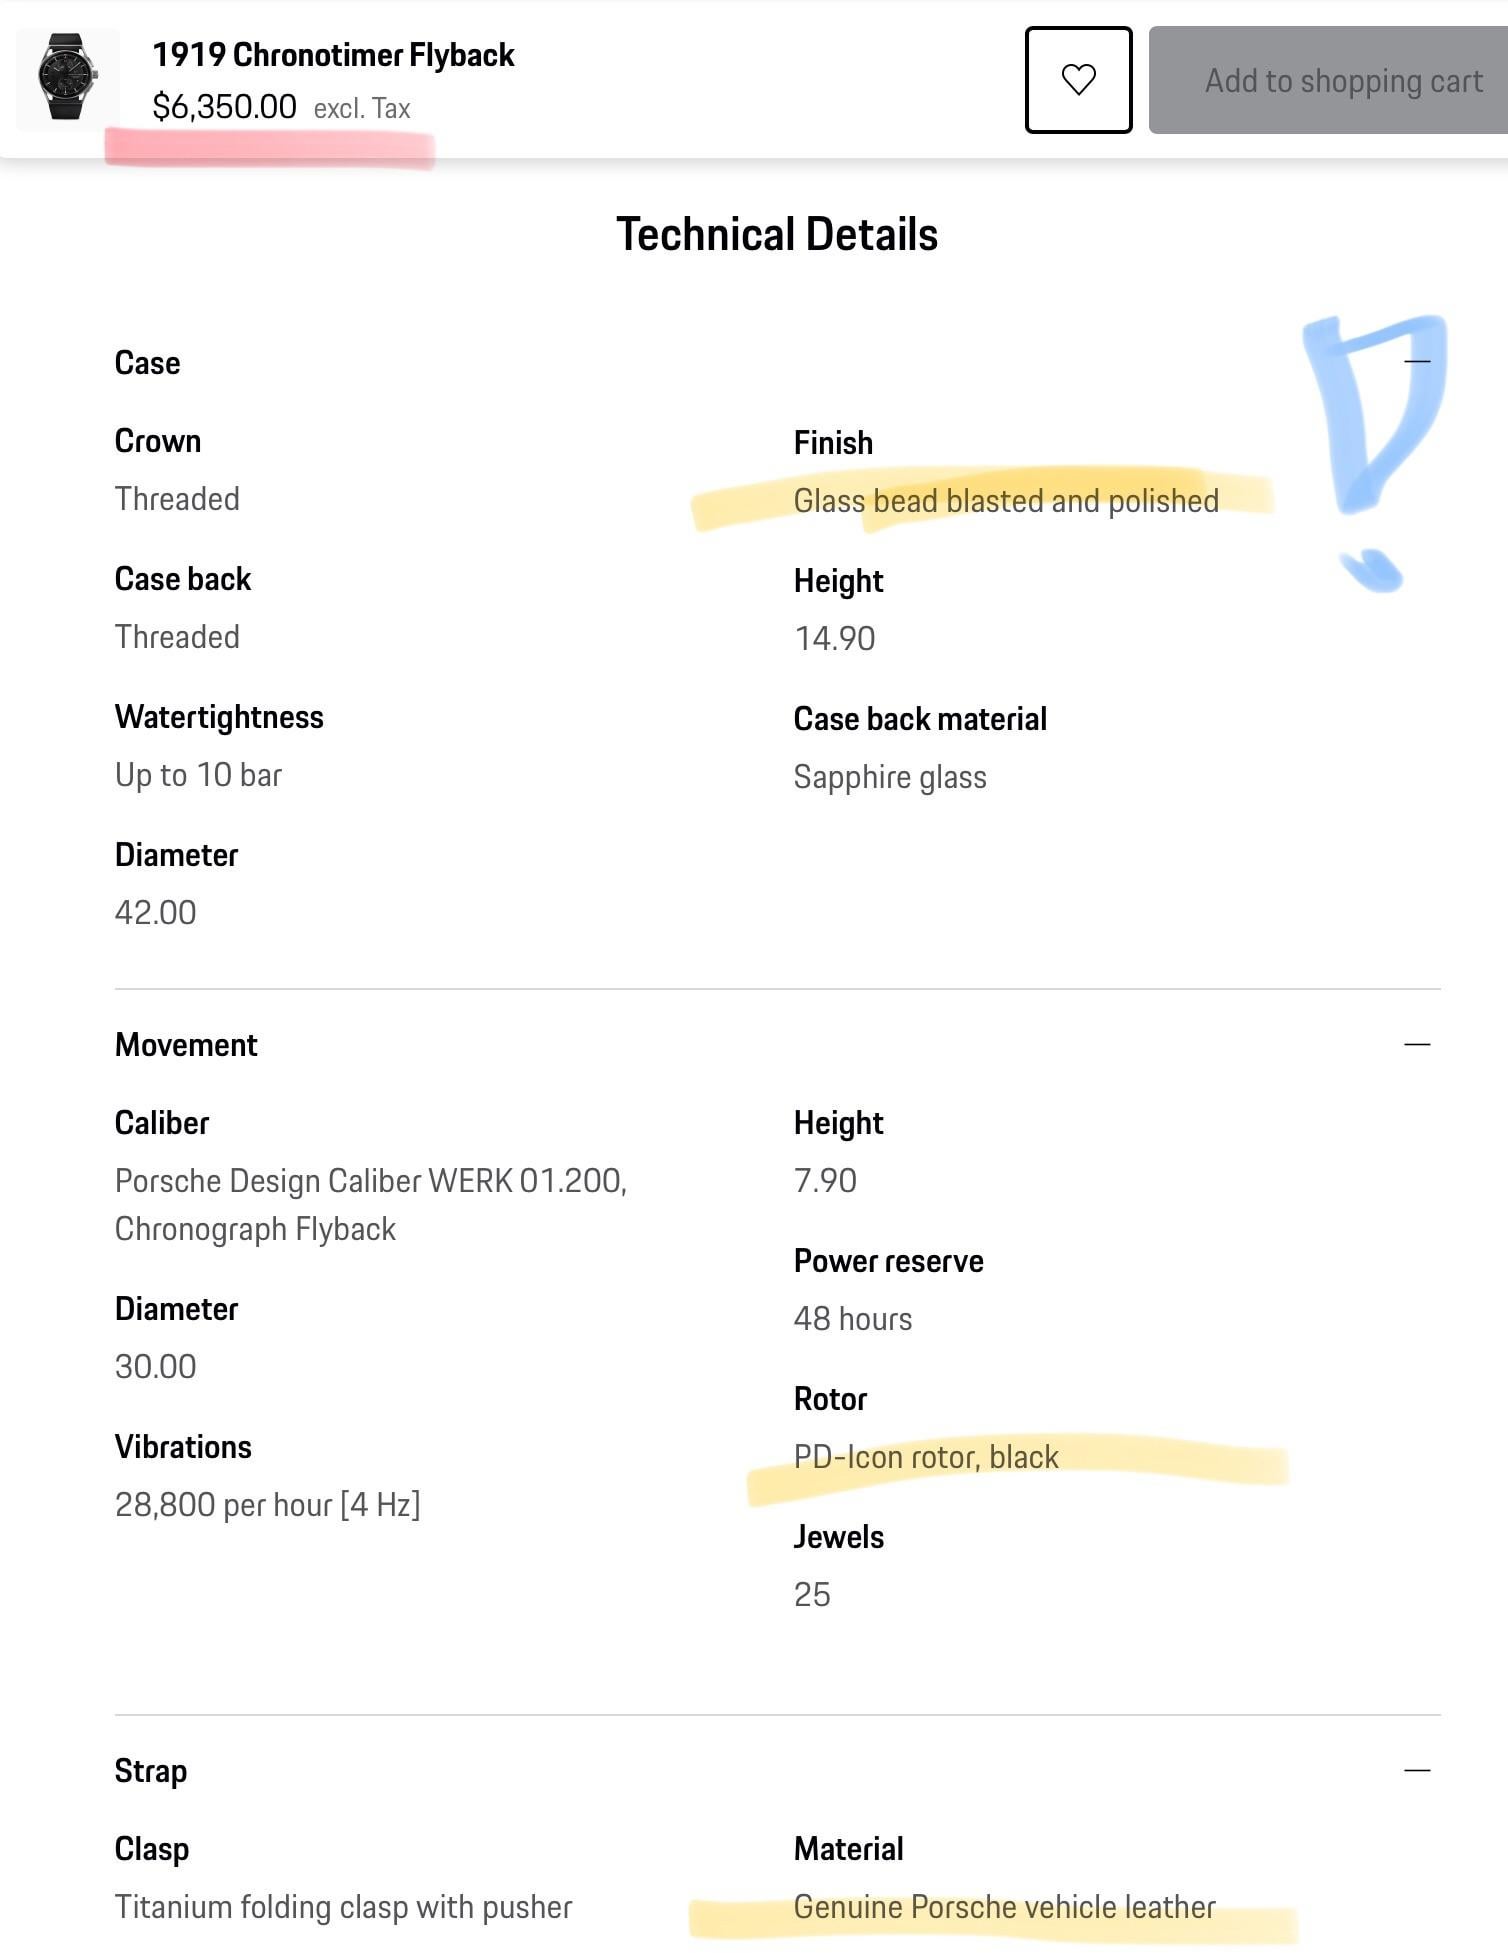Click the Porsche Design Caliber WERK 01.200 text
This screenshot has width=1508, height=1953.
371,1181
